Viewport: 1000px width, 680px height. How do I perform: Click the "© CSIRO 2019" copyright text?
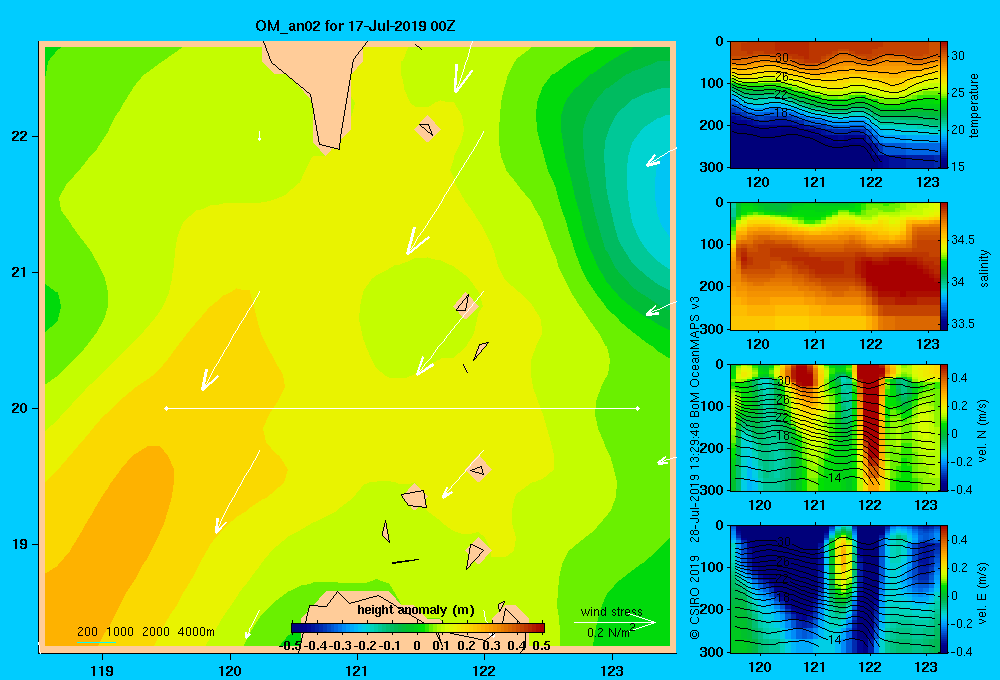[695, 597]
